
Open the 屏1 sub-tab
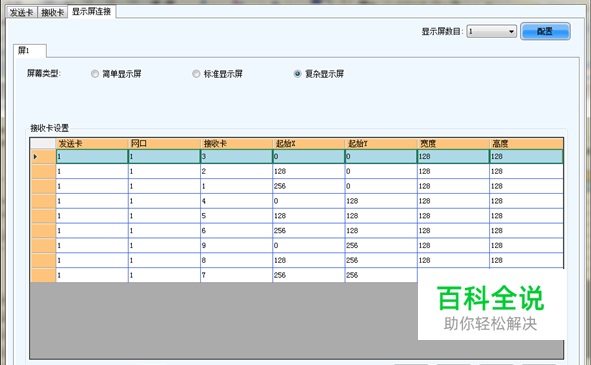point(30,51)
